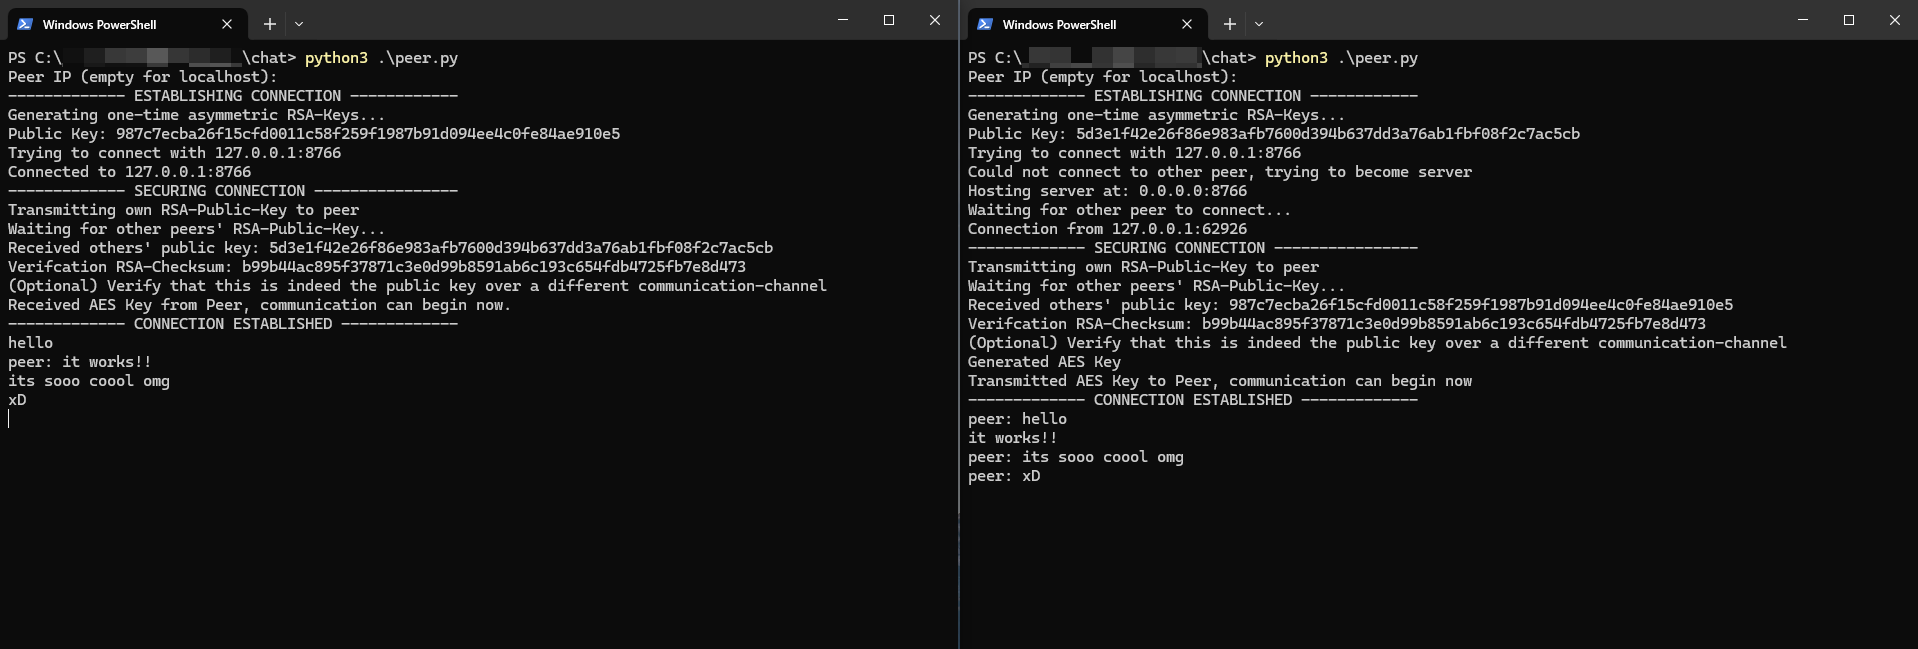This screenshot has width=1918, height=649.
Task: Expand the left terminal's profile dropdown chevron
Action: pos(299,24)
